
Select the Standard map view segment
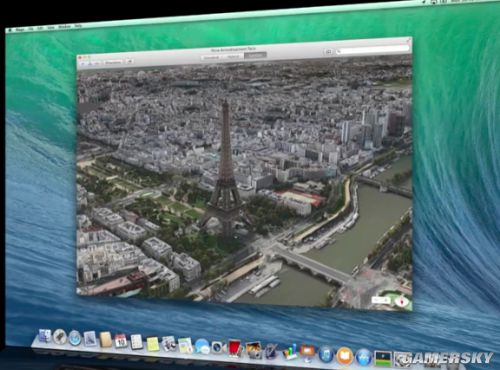point(212,57)
